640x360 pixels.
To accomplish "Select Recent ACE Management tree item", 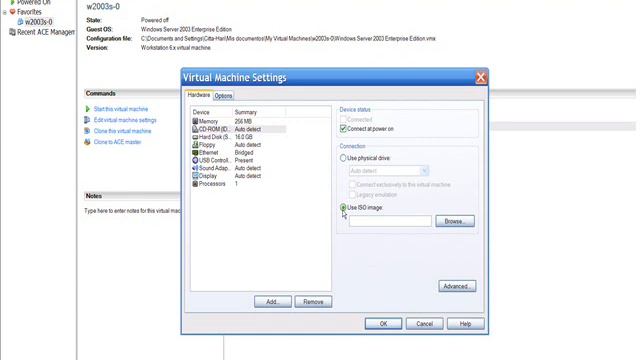I will (x=46, y=32).
